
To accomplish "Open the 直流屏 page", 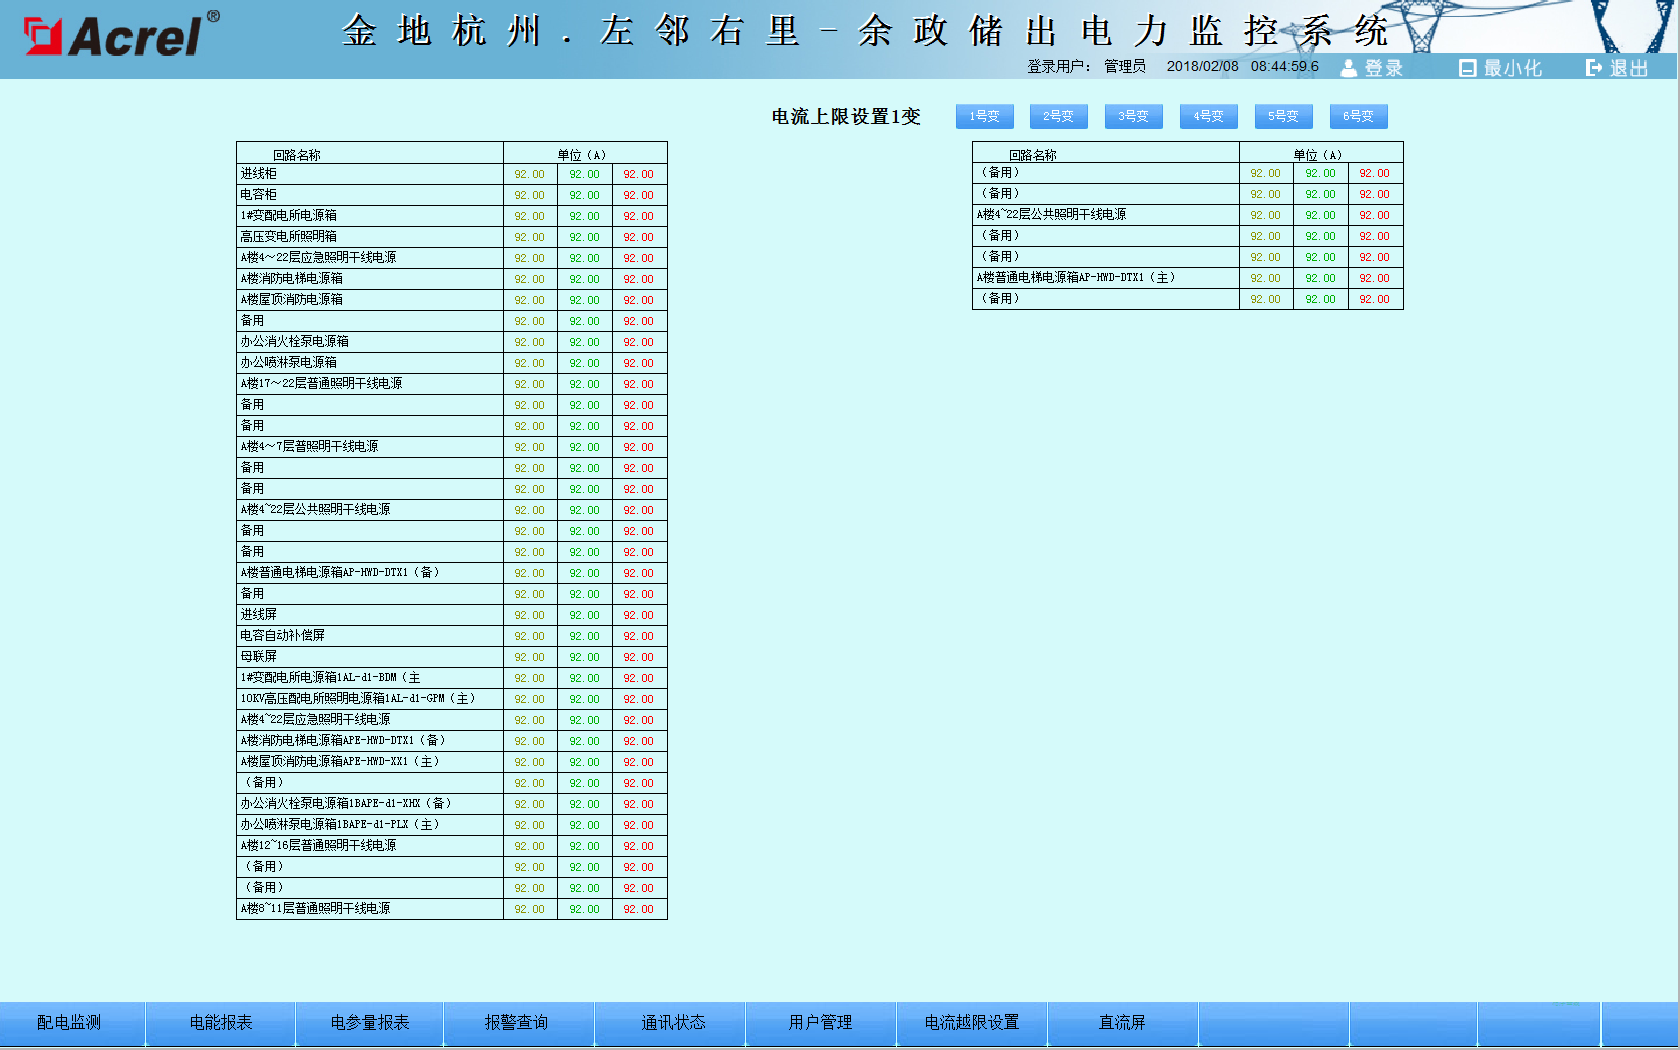I will [1122, 1022].
